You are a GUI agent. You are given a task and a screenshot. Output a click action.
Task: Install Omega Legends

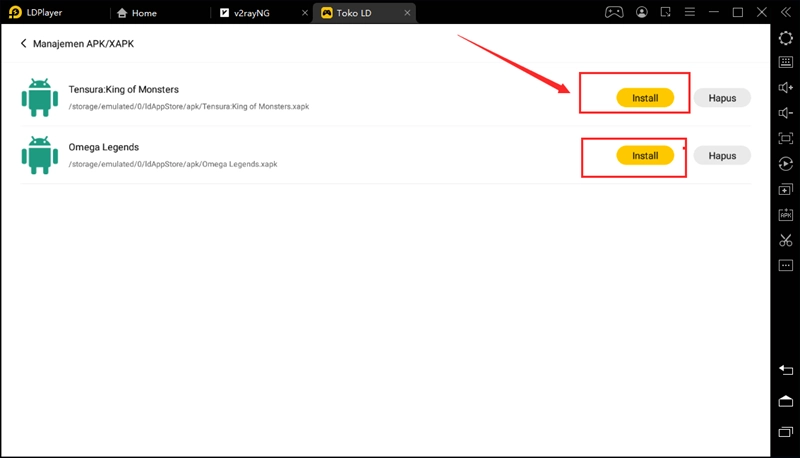(x=645, y=156)
